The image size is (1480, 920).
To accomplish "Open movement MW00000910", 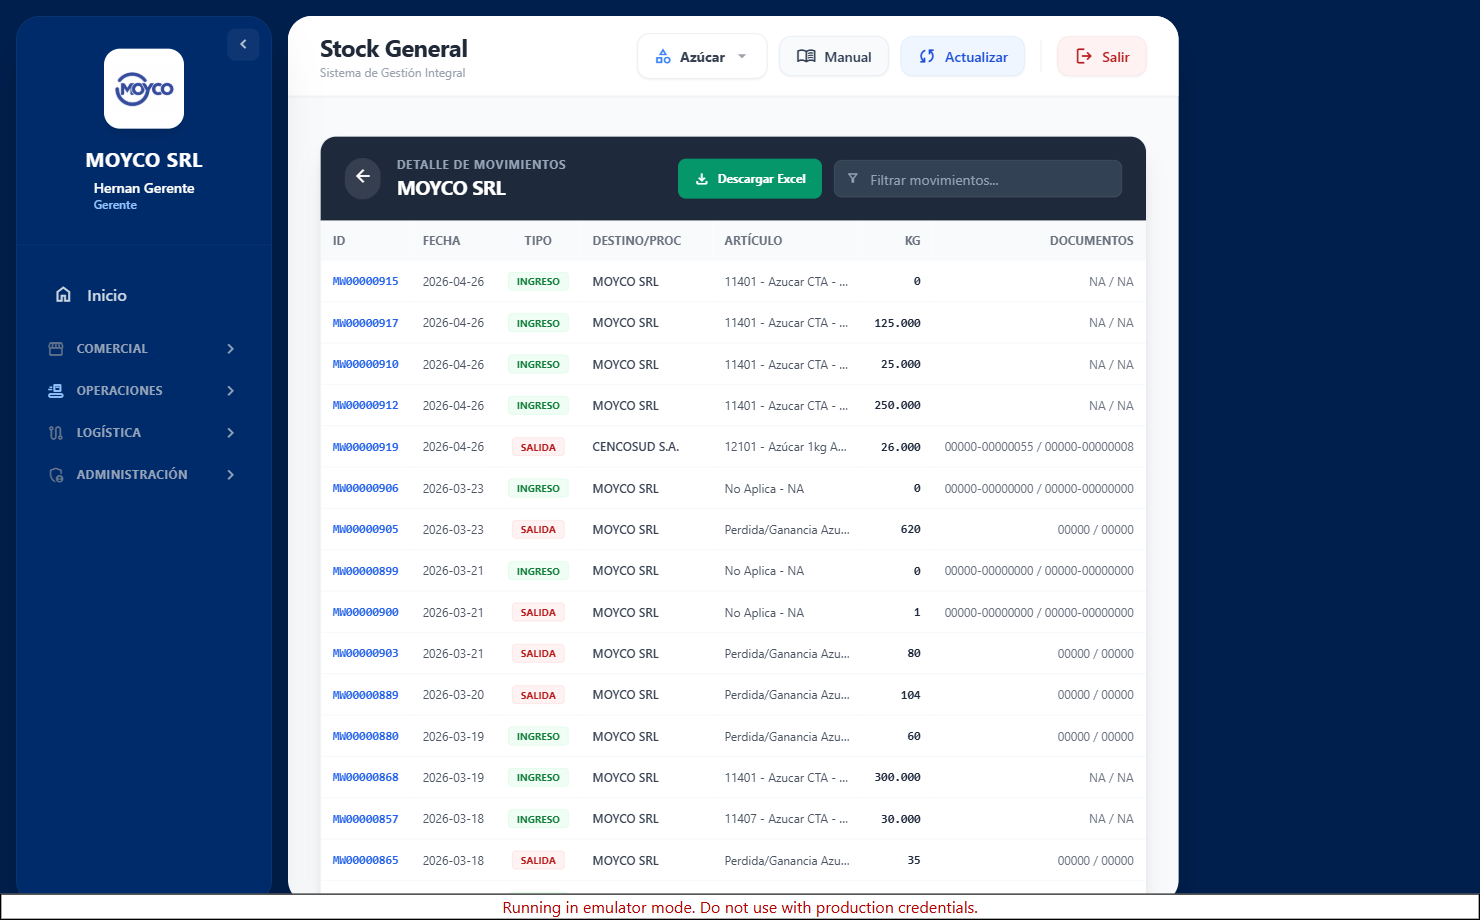I will [x=366, y=365].
